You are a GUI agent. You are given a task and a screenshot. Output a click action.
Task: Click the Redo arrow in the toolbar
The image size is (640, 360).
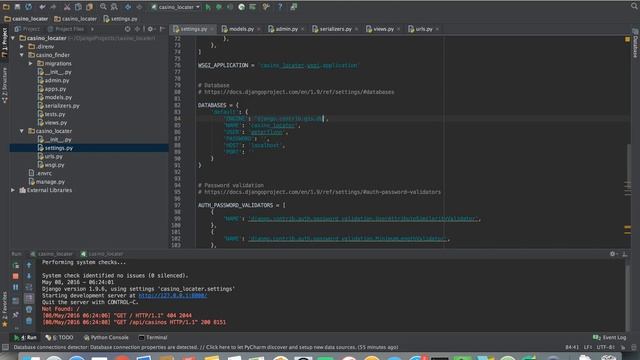(x=53, y=7)
